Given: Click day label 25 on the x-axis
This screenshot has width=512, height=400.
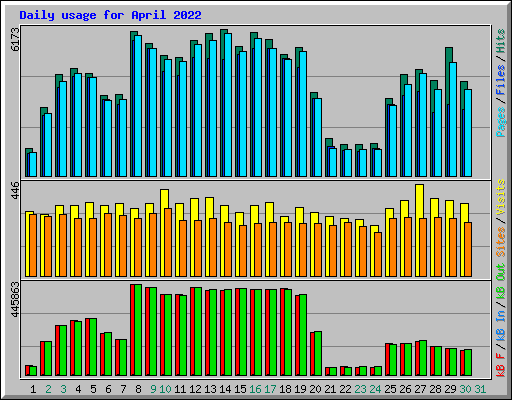Looking at the screenshot, I should (390, 389).
